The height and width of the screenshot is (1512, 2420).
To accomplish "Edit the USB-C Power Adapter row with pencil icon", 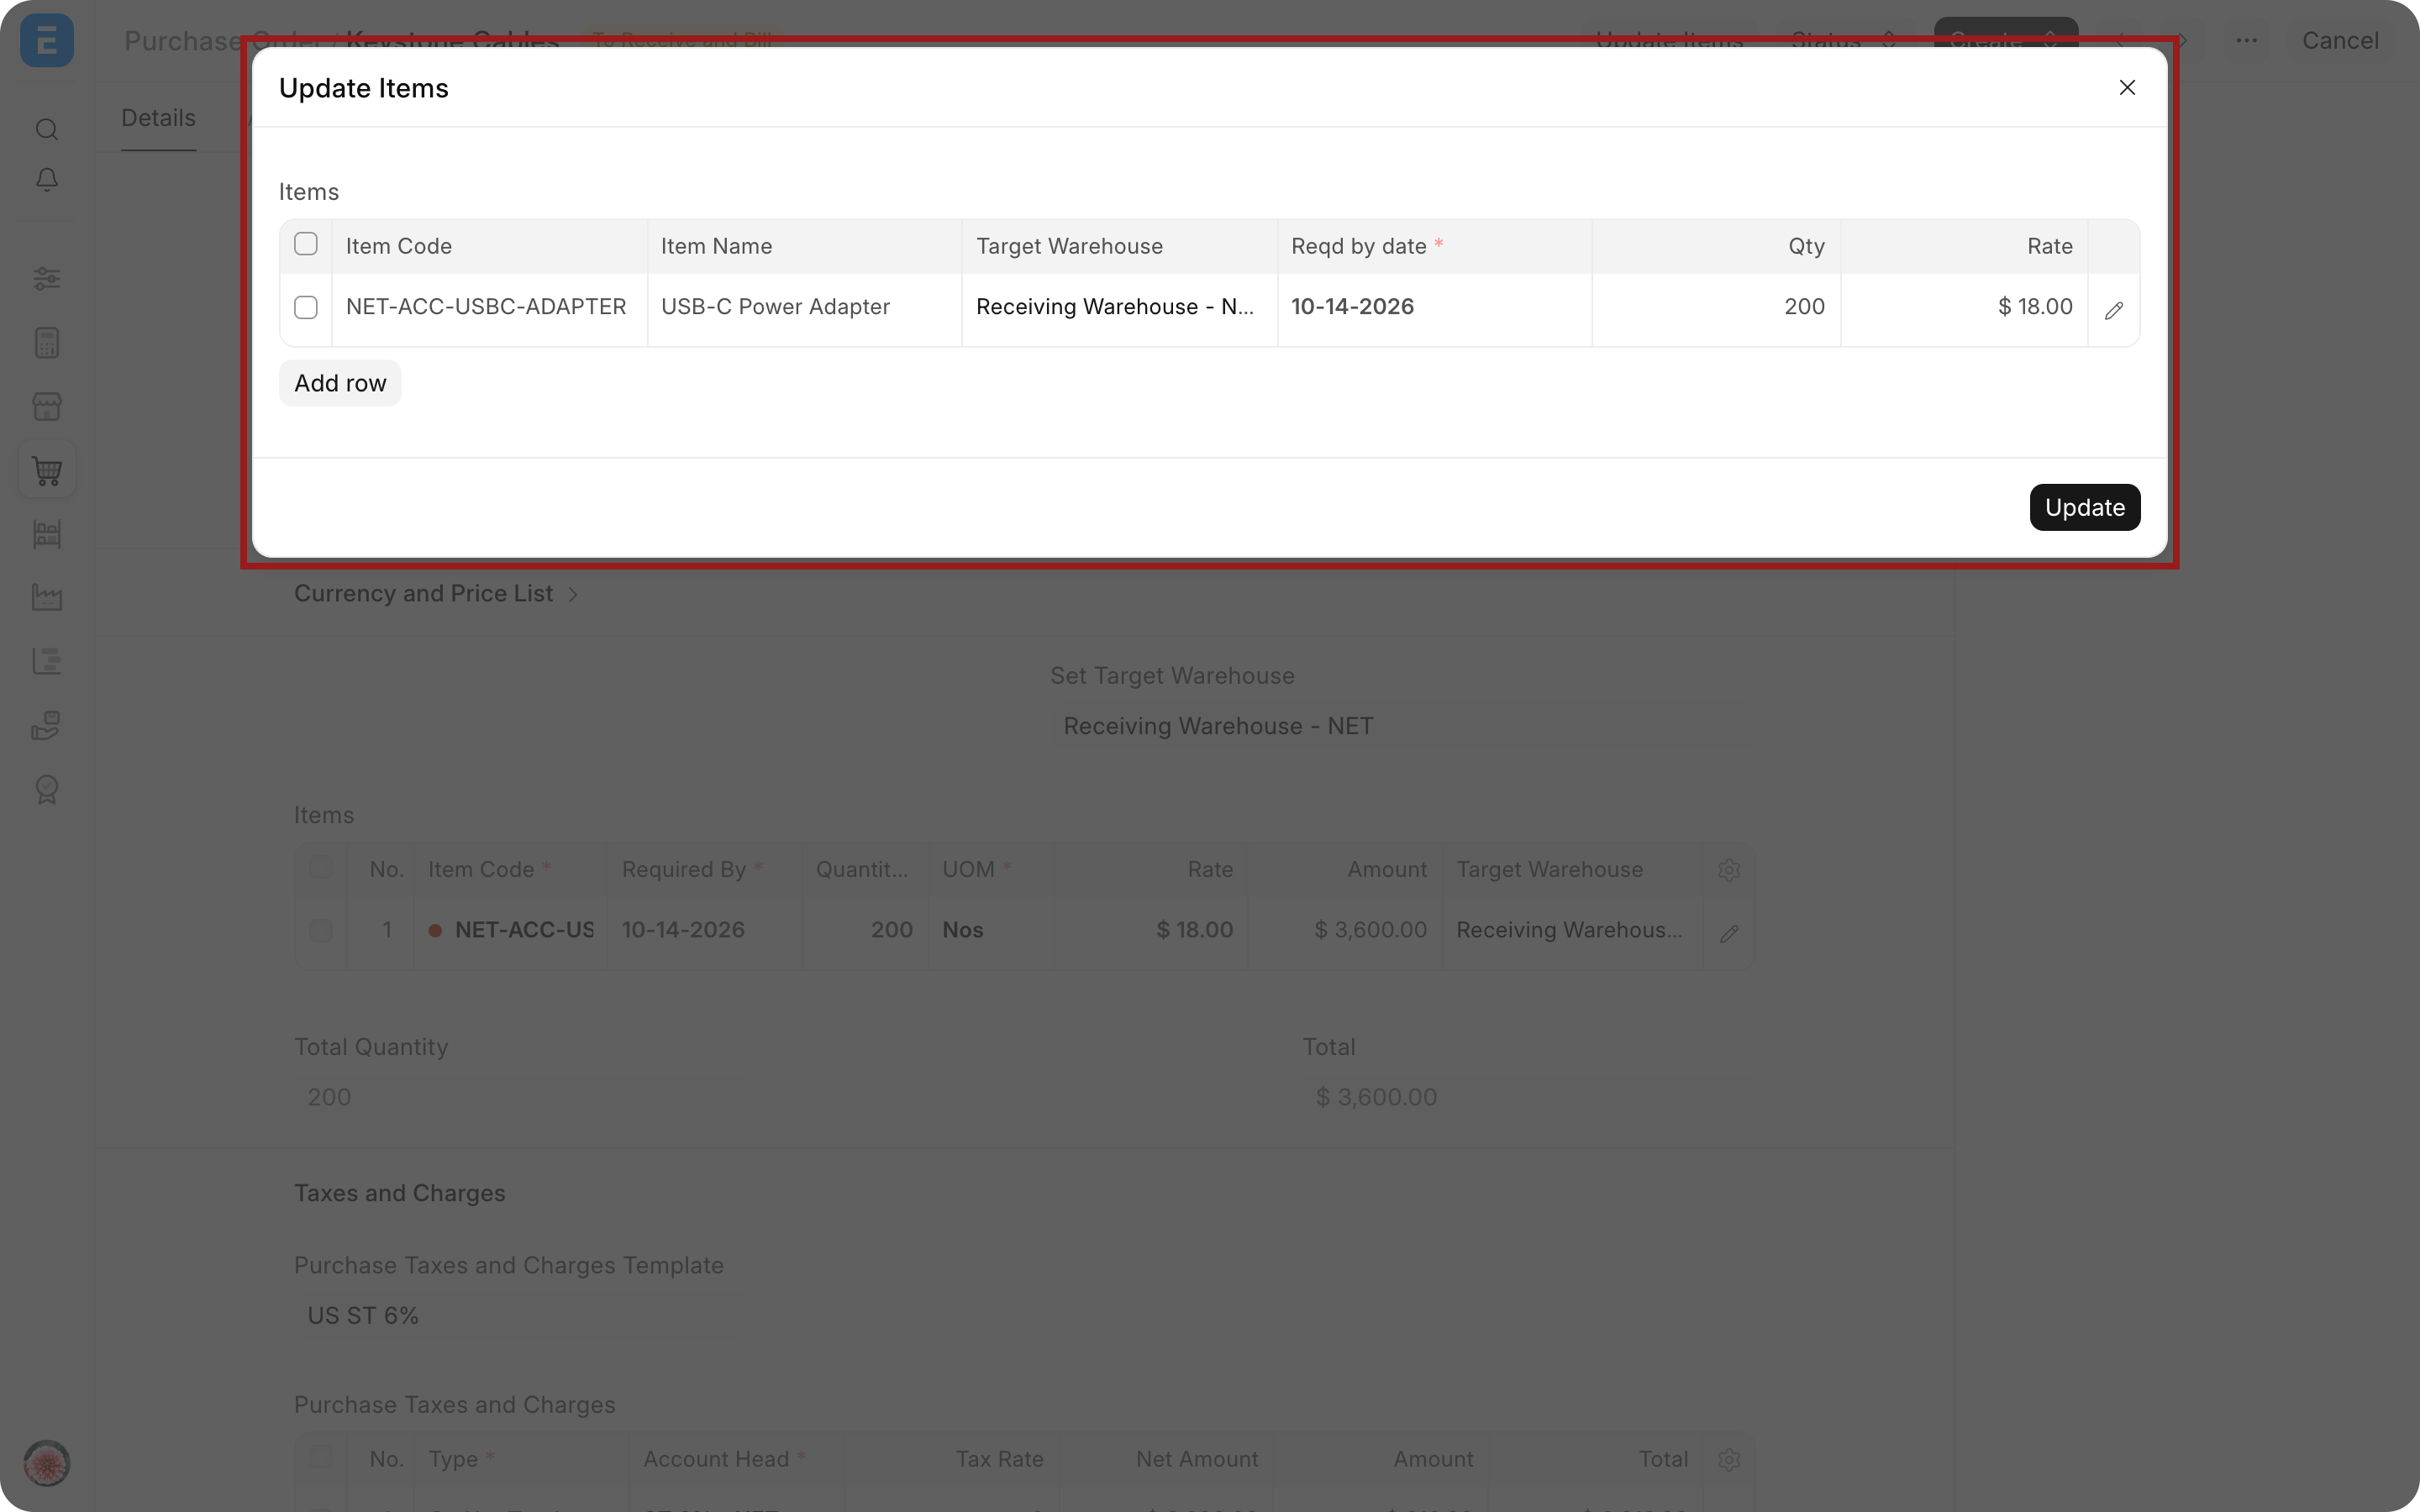I will (x=2113, y=310).
